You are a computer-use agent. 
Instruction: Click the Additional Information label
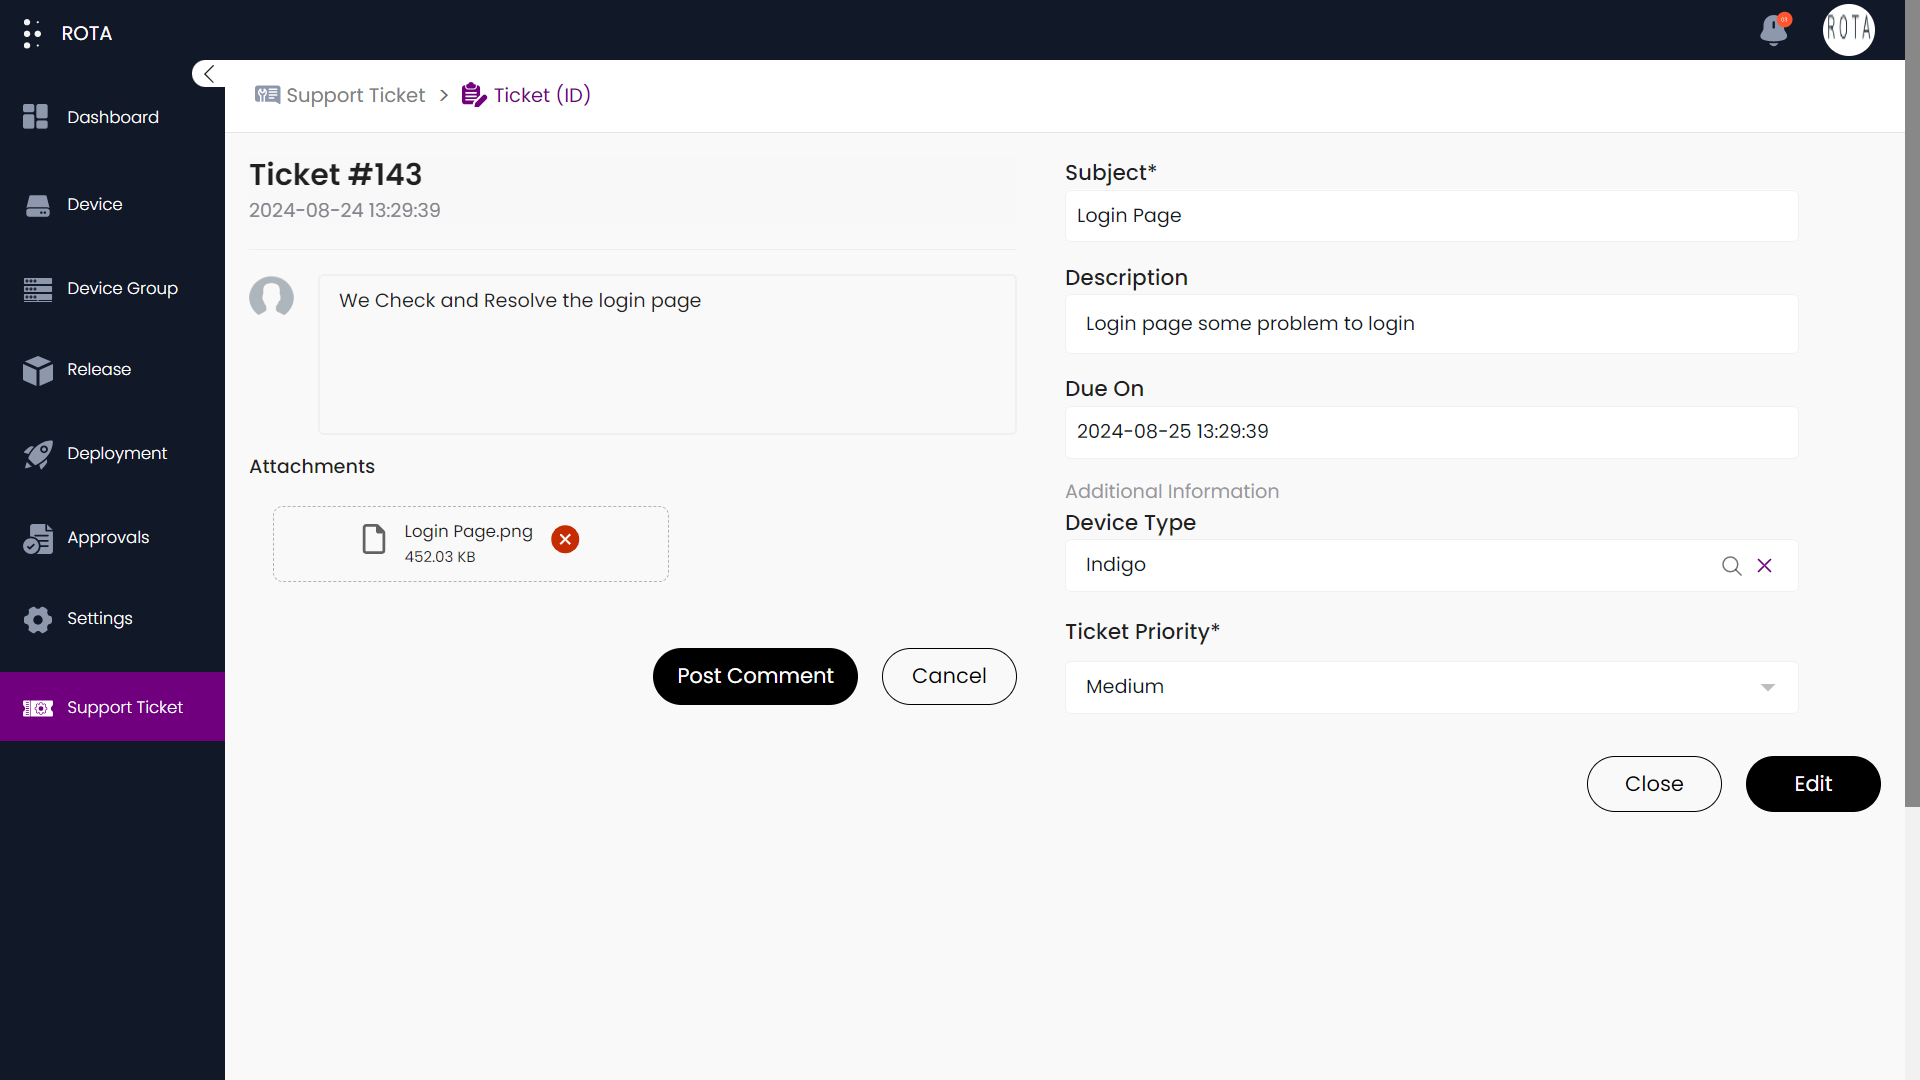pos(1172,491)
